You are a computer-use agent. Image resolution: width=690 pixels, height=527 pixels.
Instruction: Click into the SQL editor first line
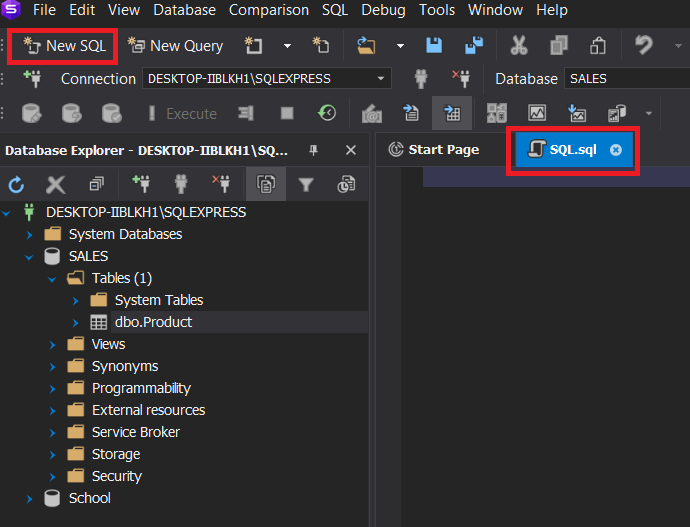[x=556, y=177]
